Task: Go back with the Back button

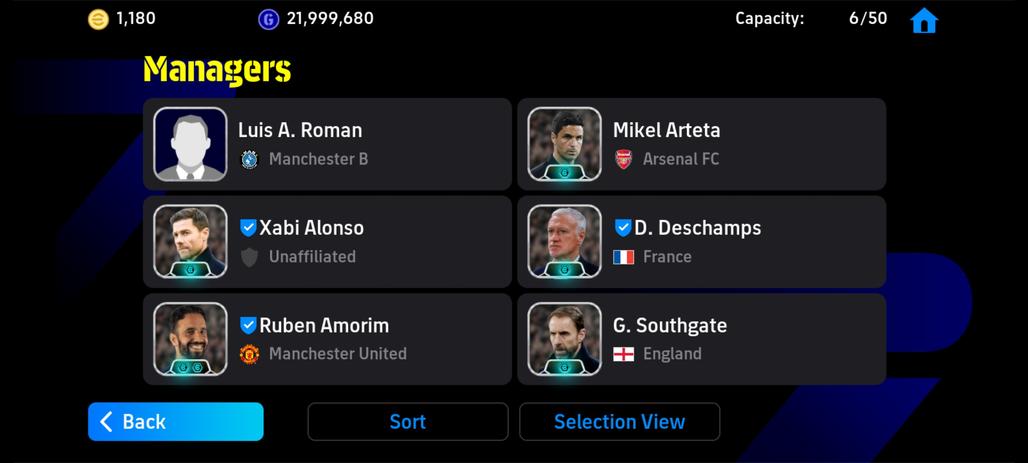Action: pyautogui.click(x=175, y=422)
